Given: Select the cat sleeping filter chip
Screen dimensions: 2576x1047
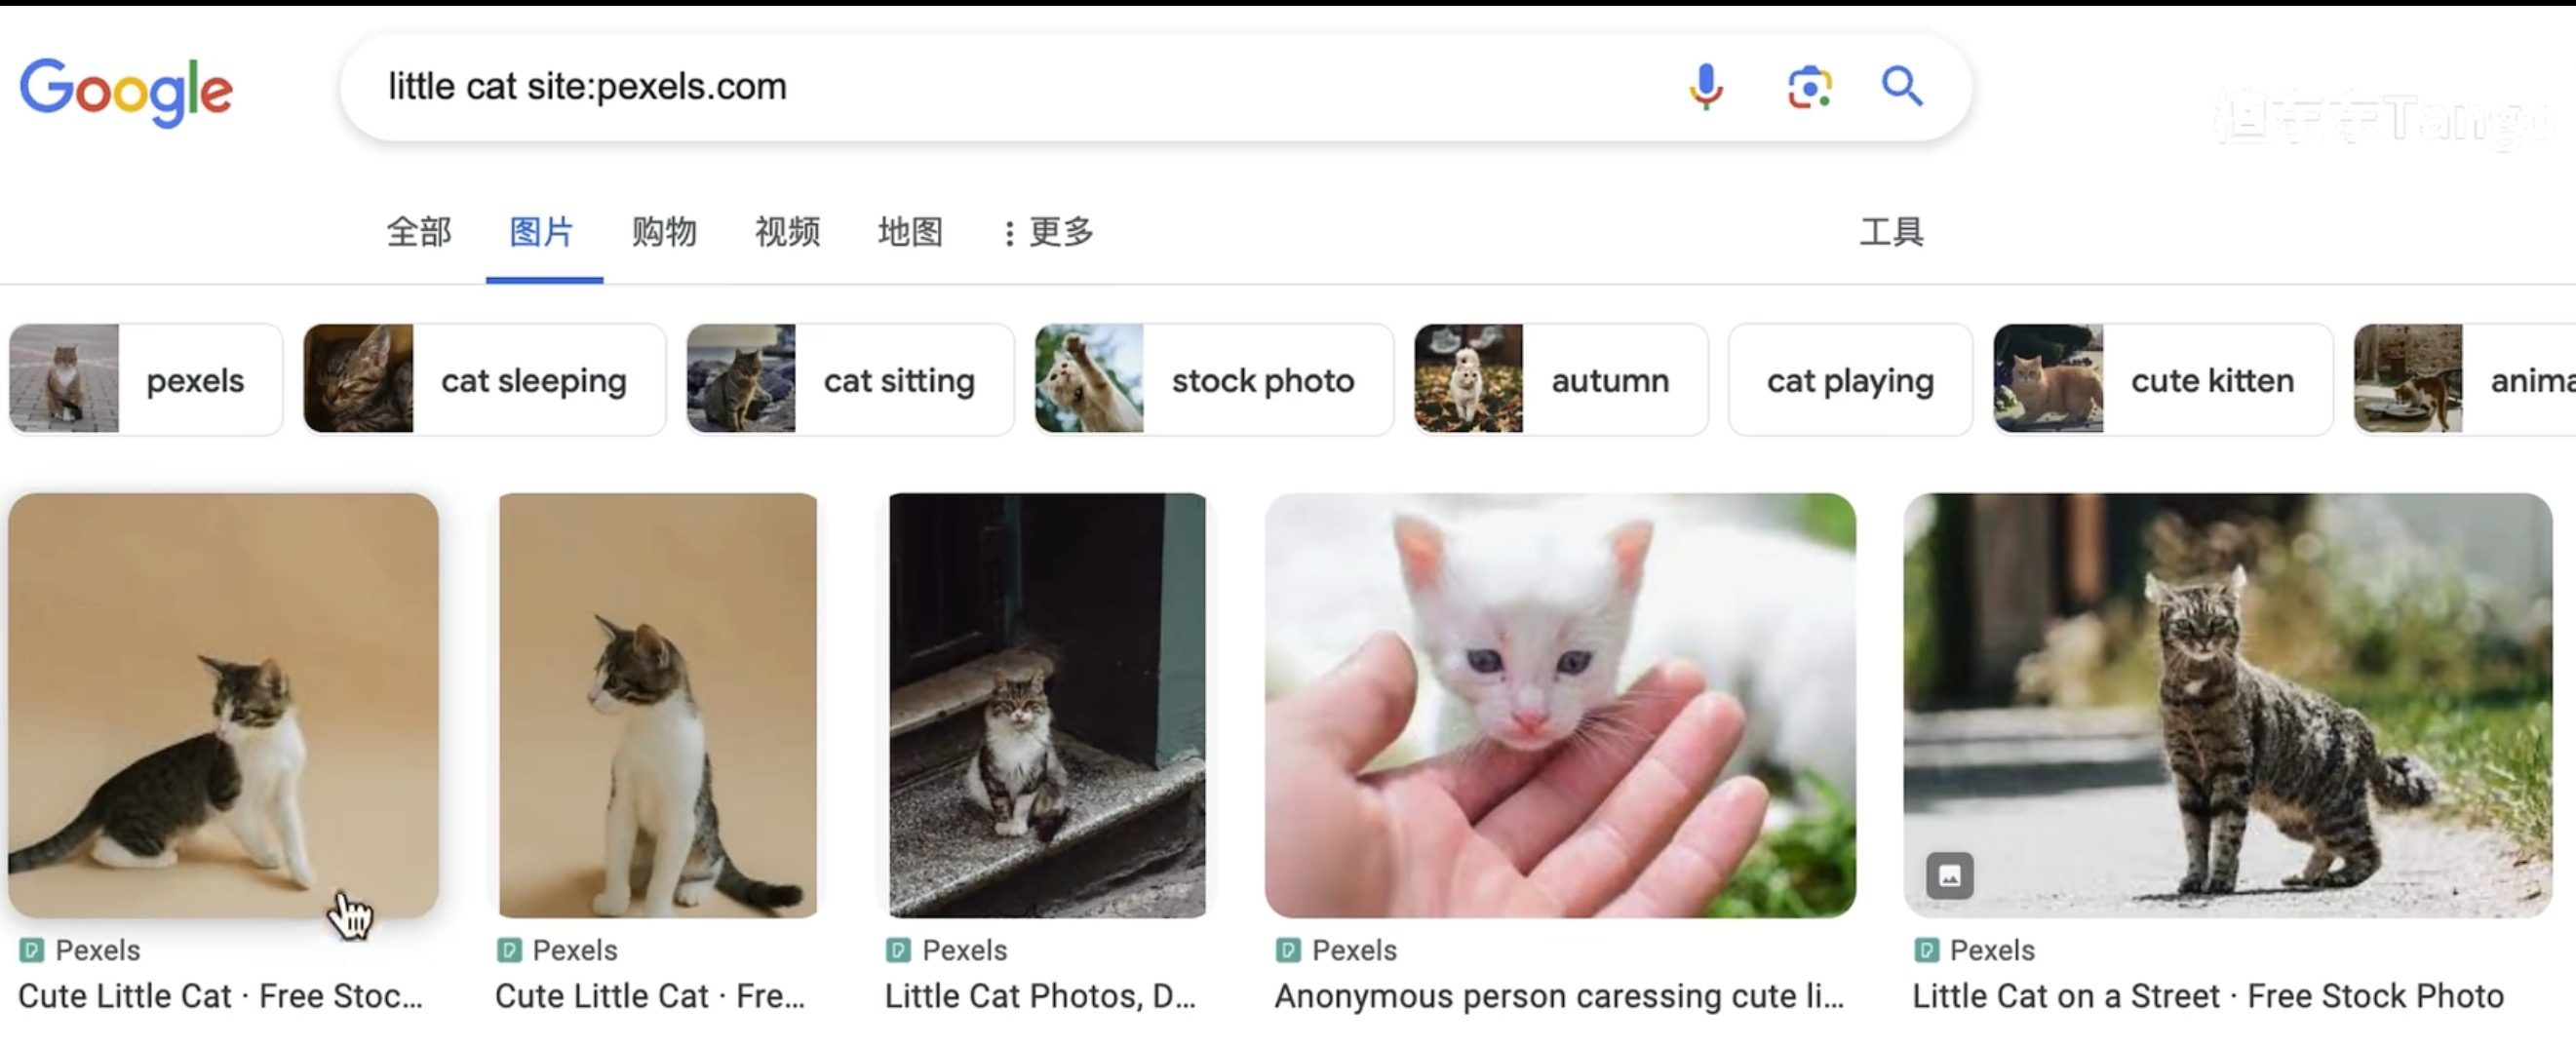Looking at the screenshot, I should click(485, 379).
